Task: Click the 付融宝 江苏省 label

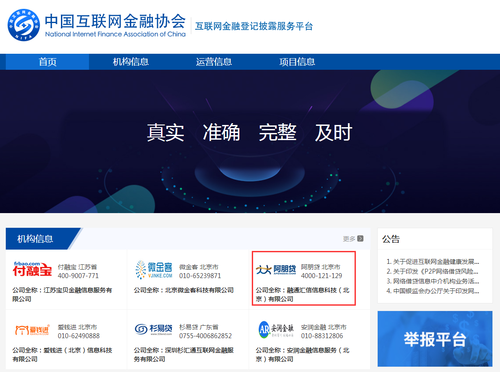Action: [77, 267]
